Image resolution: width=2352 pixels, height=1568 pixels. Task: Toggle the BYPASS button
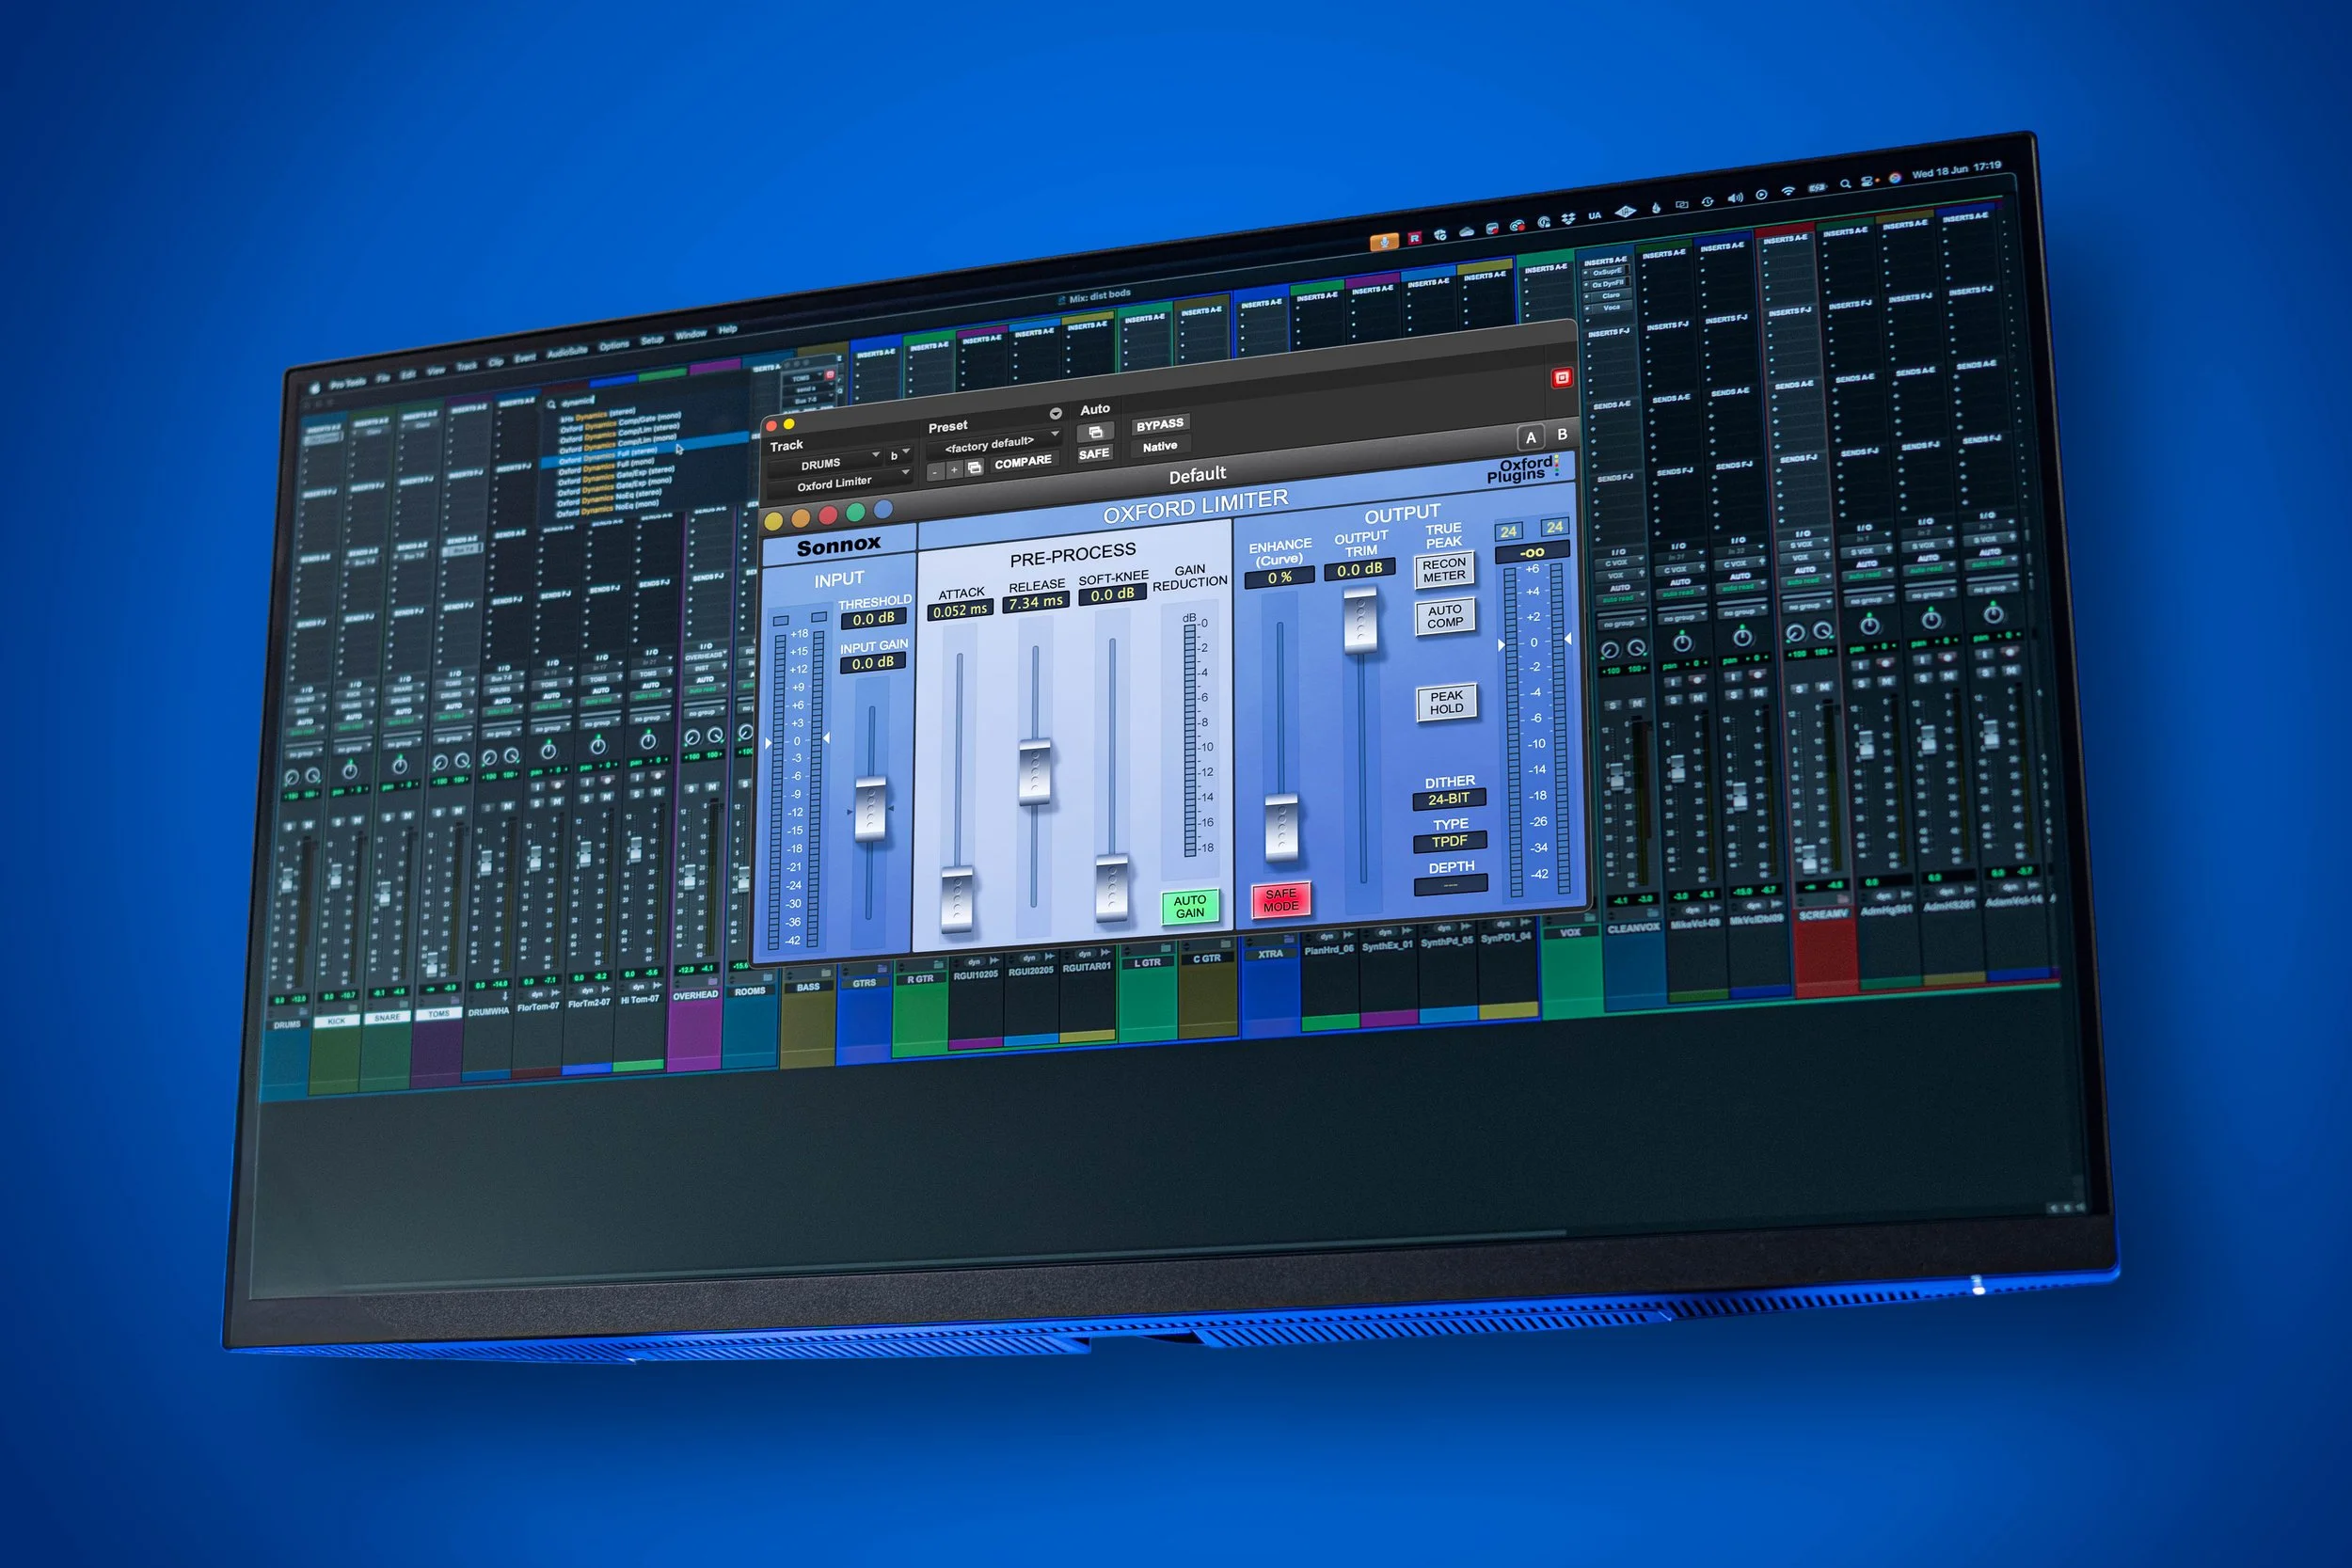click(1159, 424)
